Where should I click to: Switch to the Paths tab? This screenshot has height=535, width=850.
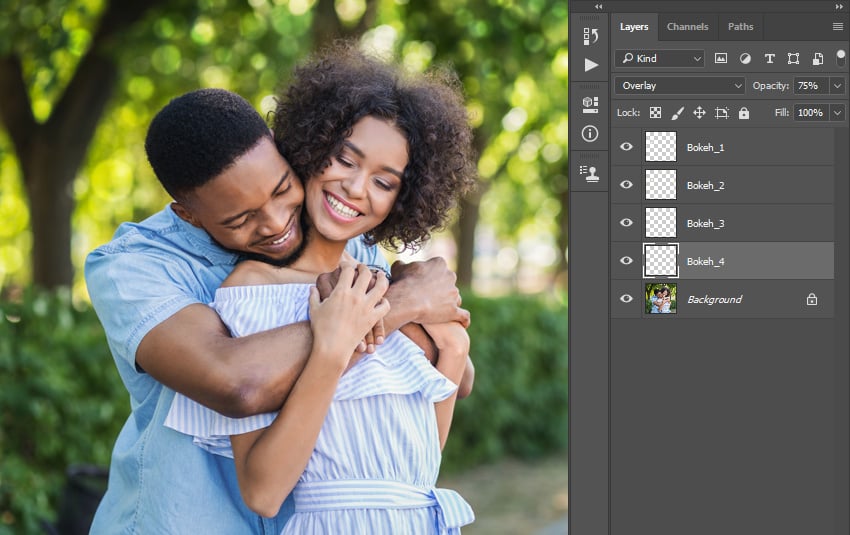[x=740, y=27]
